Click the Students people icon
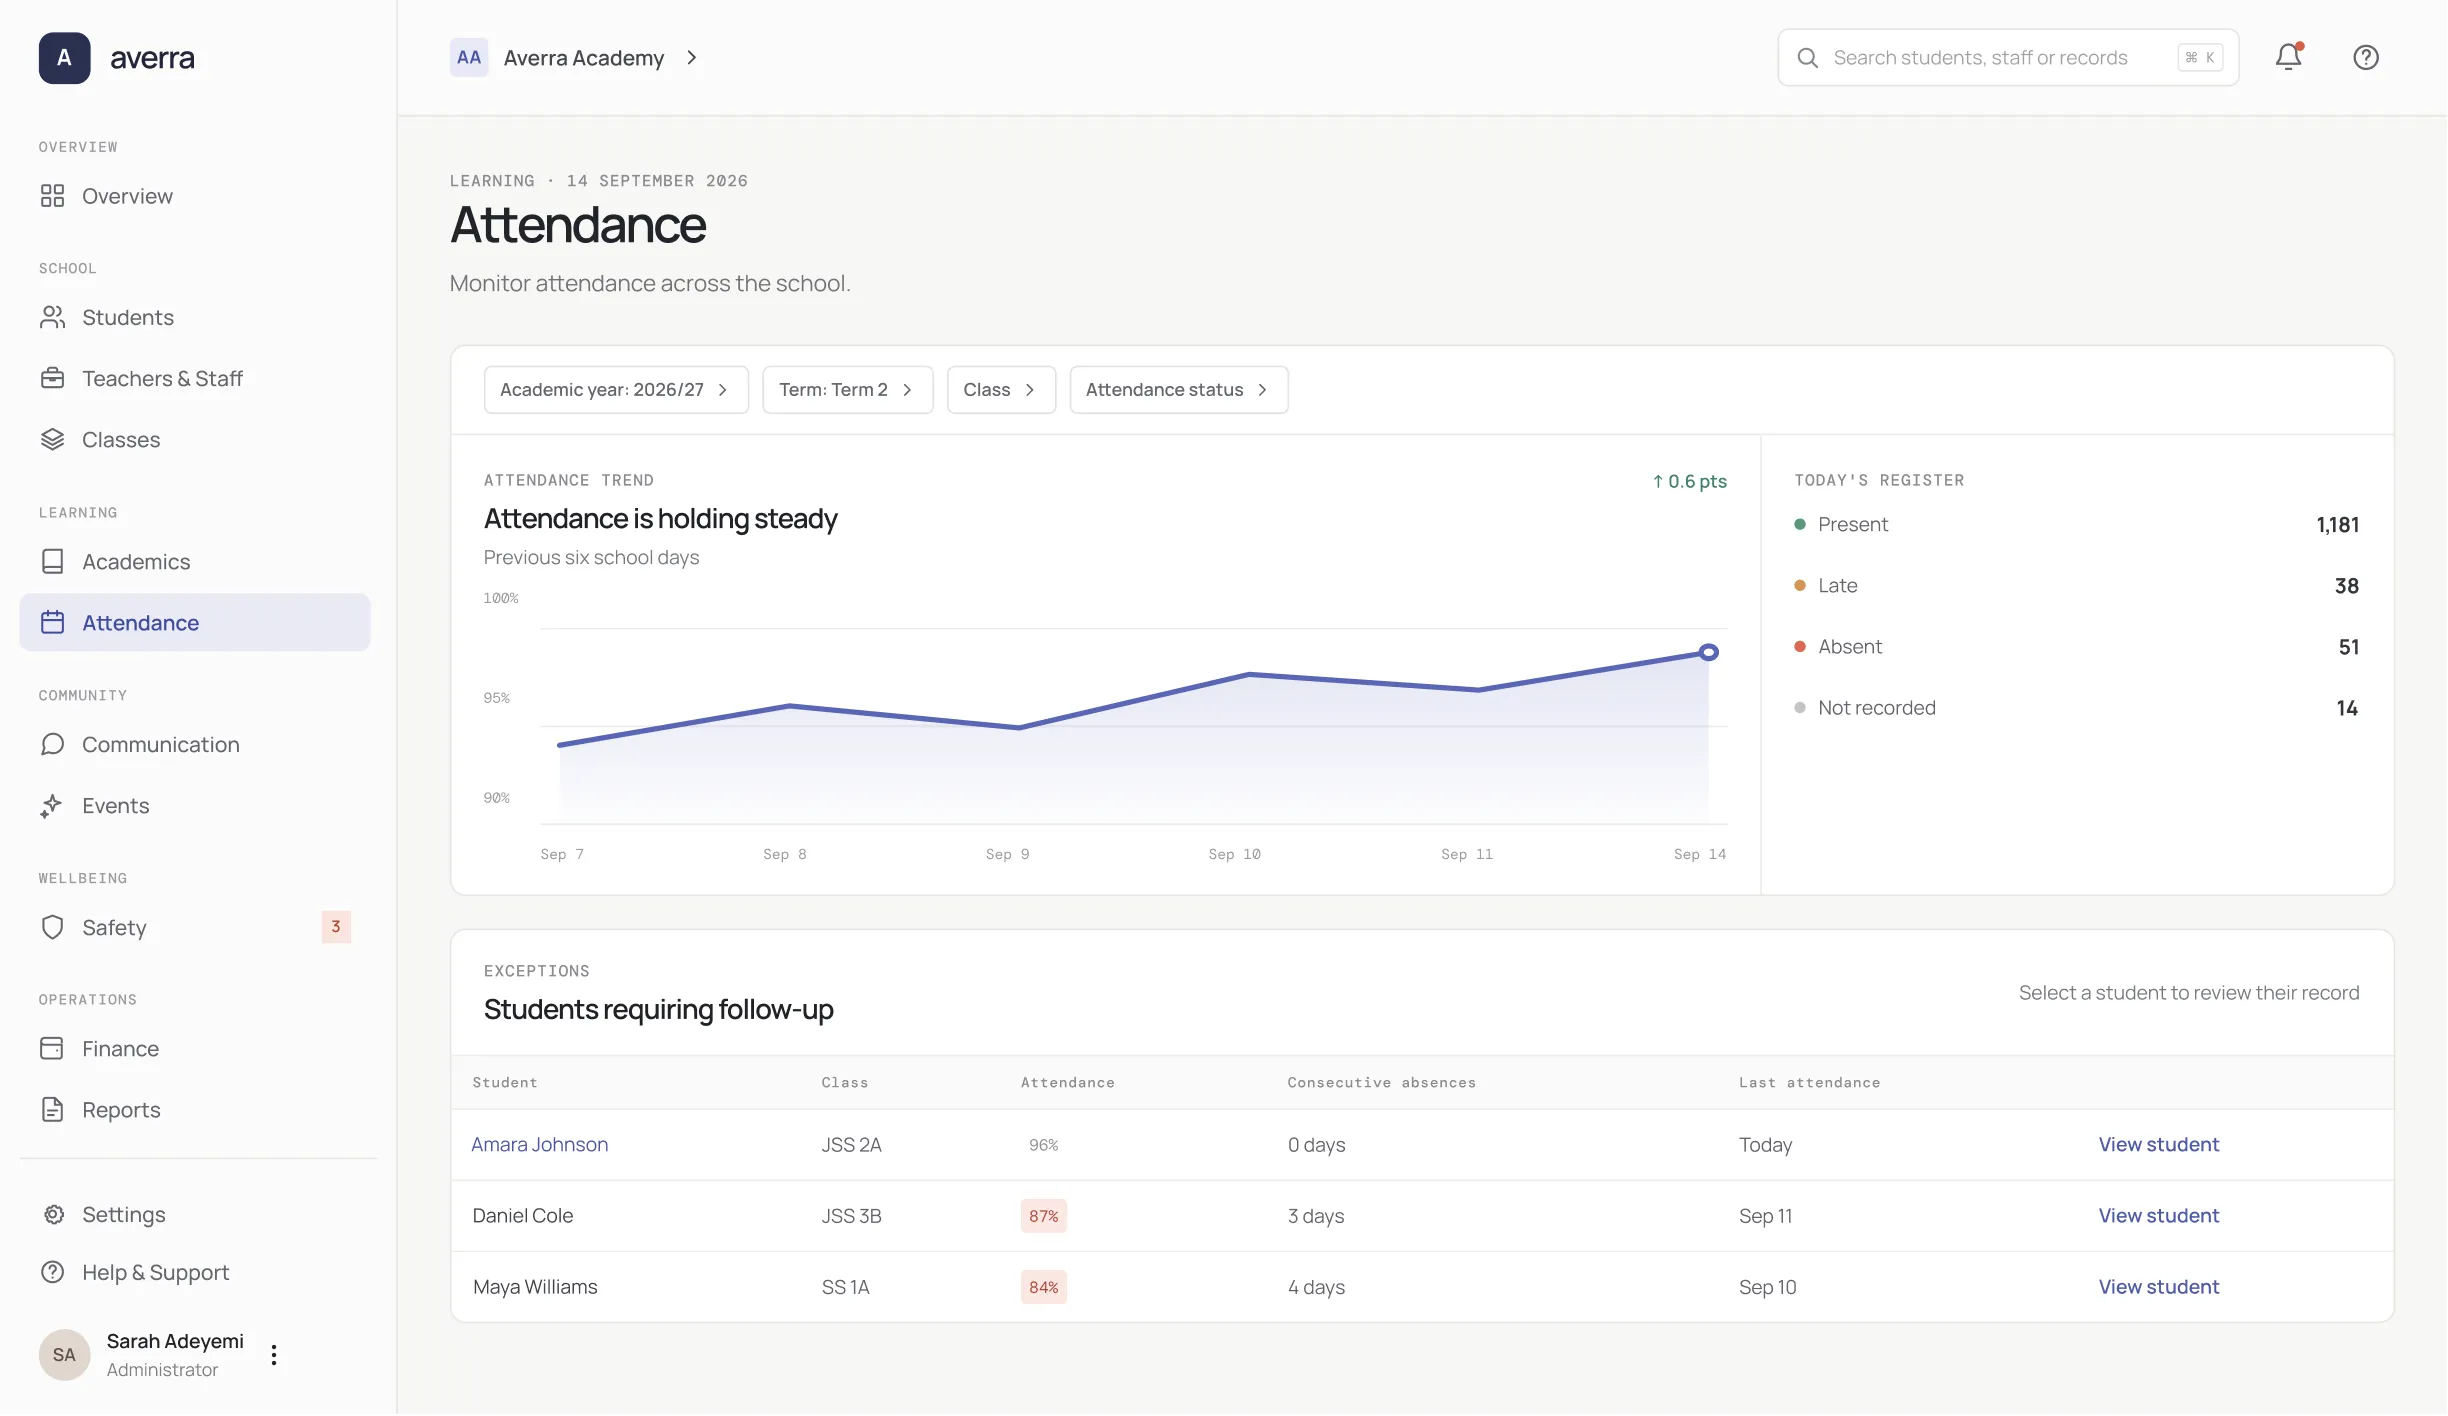 (52, 317)
